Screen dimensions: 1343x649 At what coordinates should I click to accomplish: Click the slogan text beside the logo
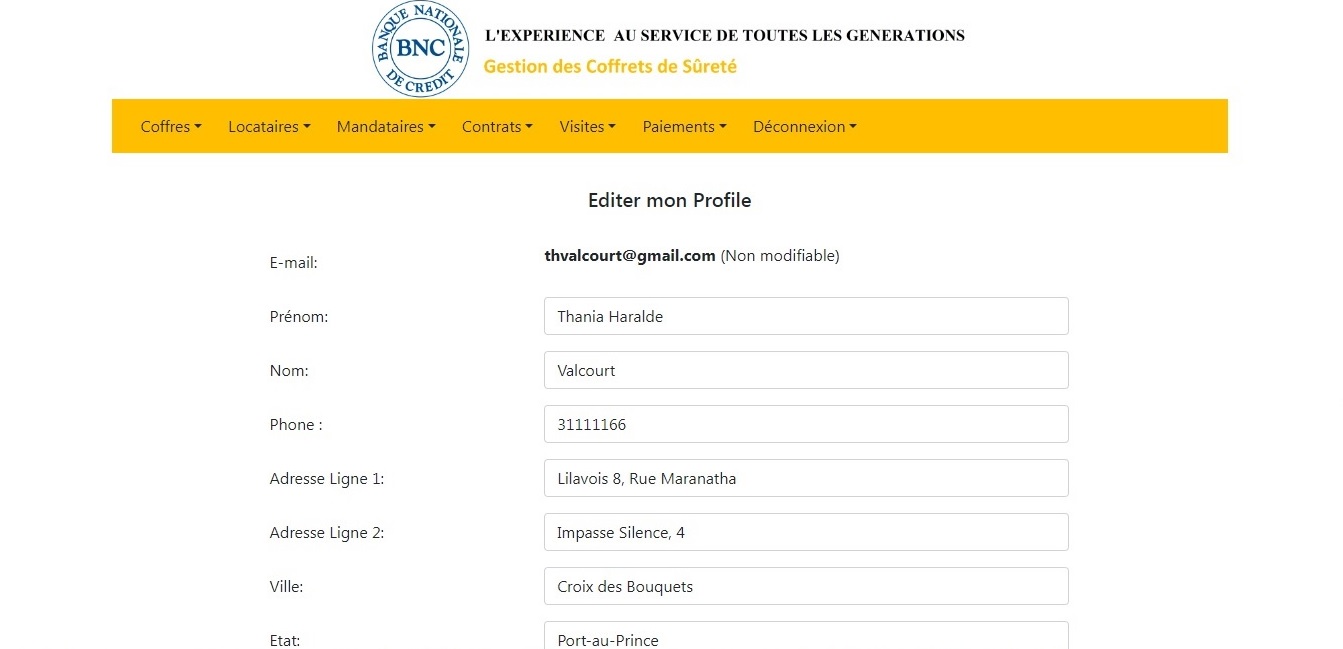[724, 36]
